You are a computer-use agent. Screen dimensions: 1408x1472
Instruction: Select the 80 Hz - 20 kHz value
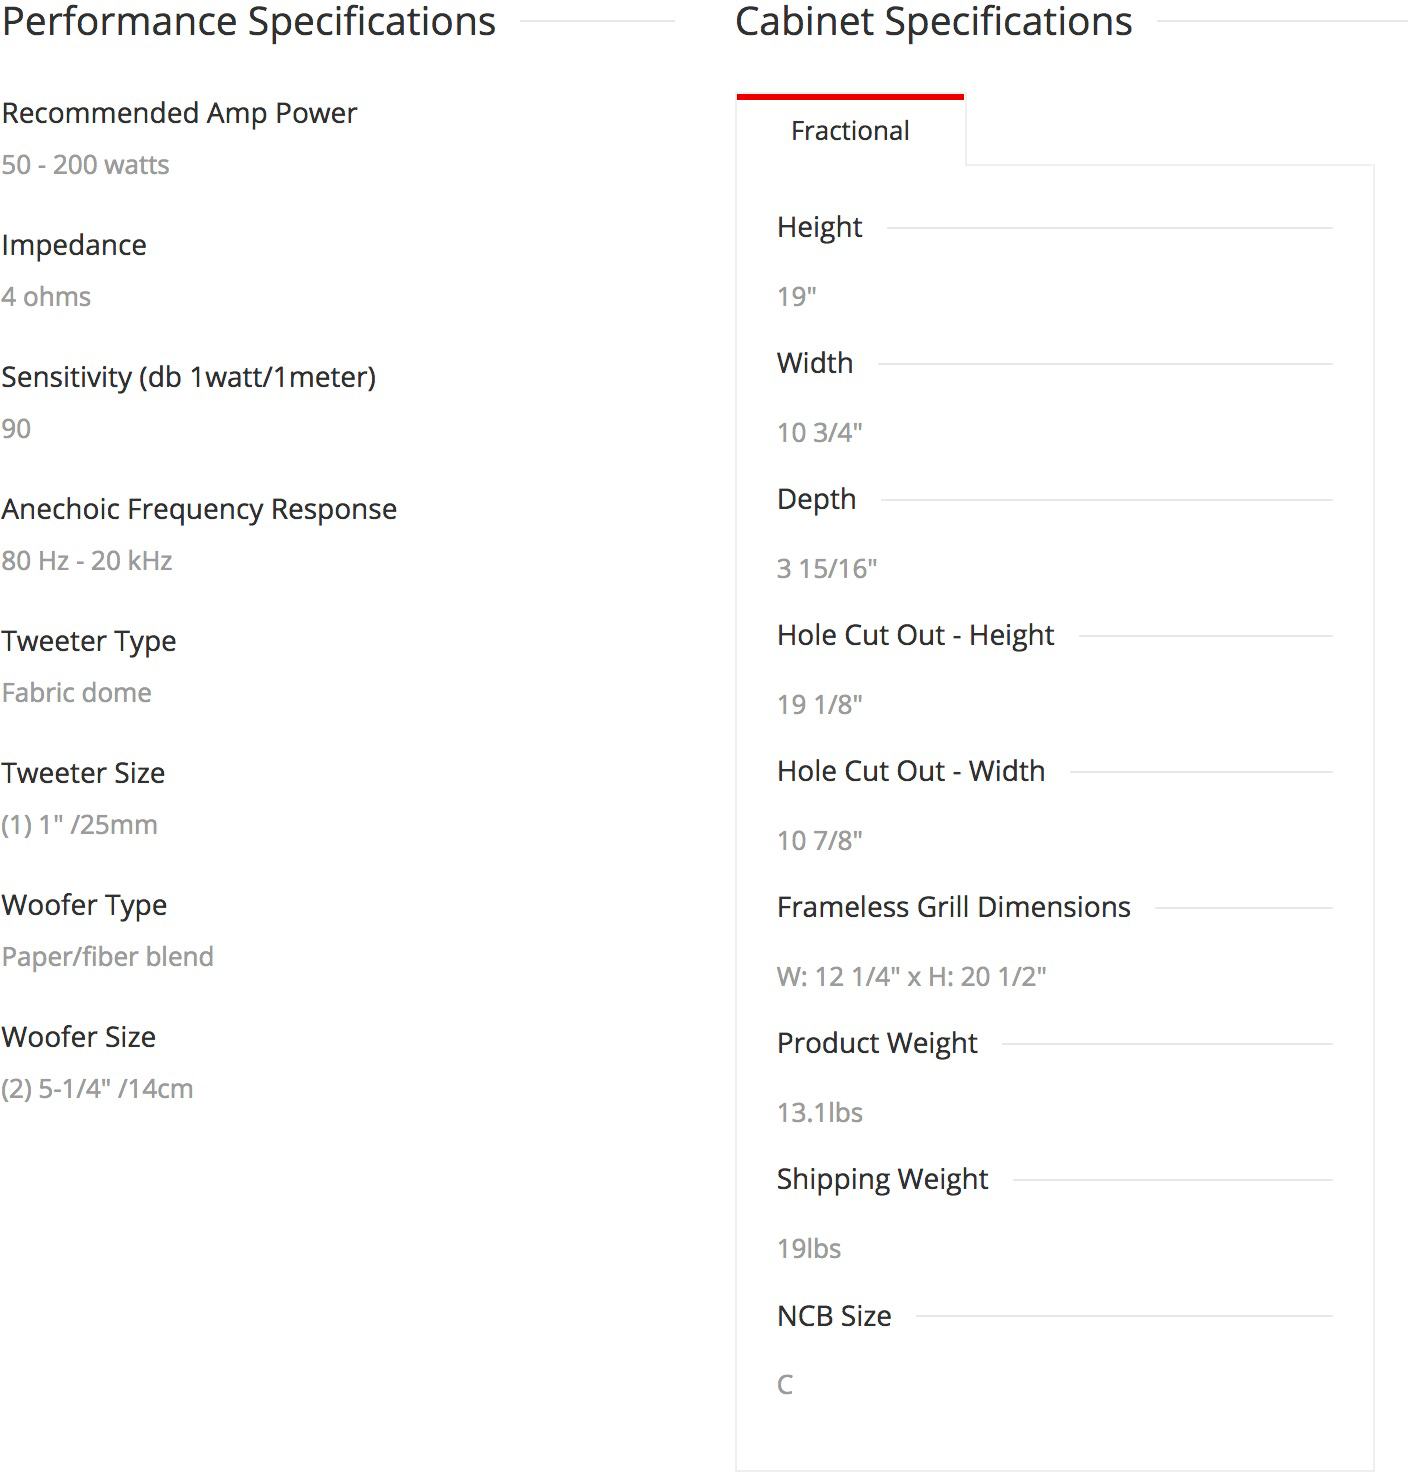[87, 561]
